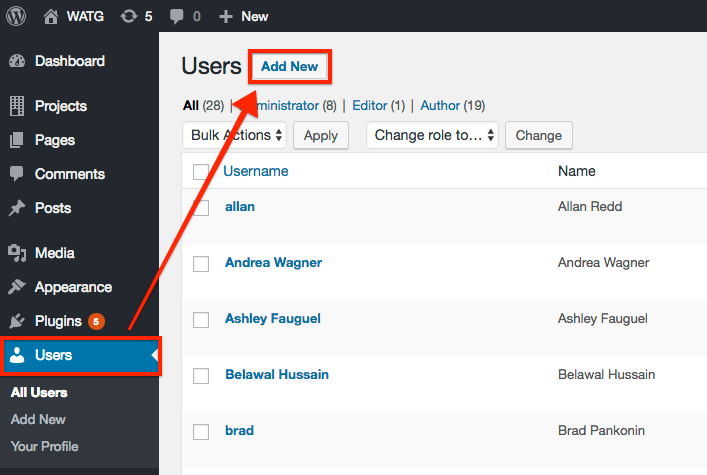Filter users by Author role
The image size is (707, 475).
(x=440, y=105)
